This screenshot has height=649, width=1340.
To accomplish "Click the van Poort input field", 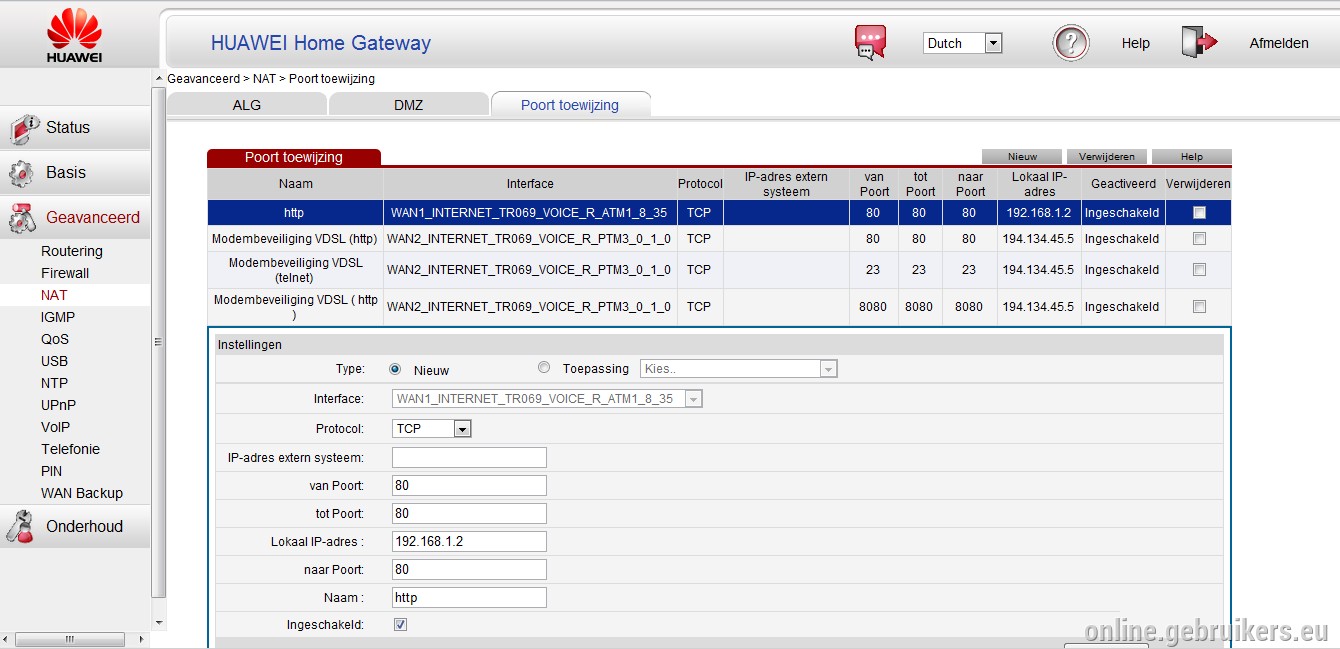I will [469, 486].
